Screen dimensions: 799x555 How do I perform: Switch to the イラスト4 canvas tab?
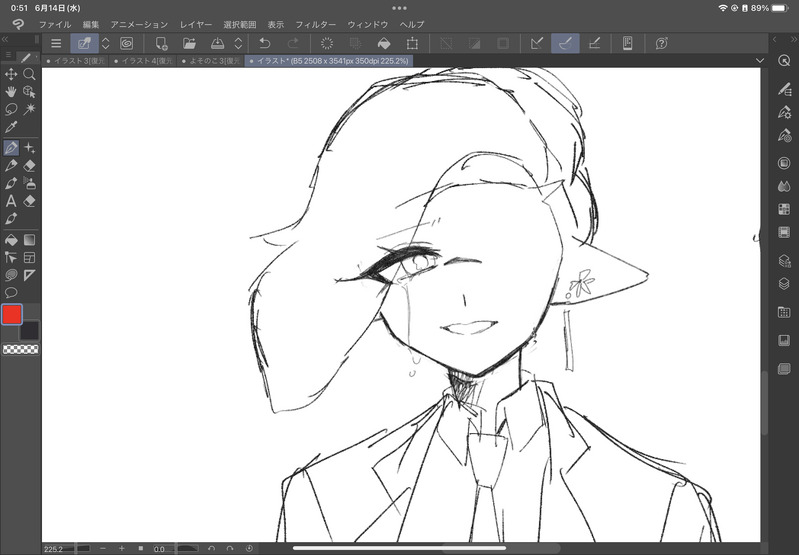click(143, 61)
